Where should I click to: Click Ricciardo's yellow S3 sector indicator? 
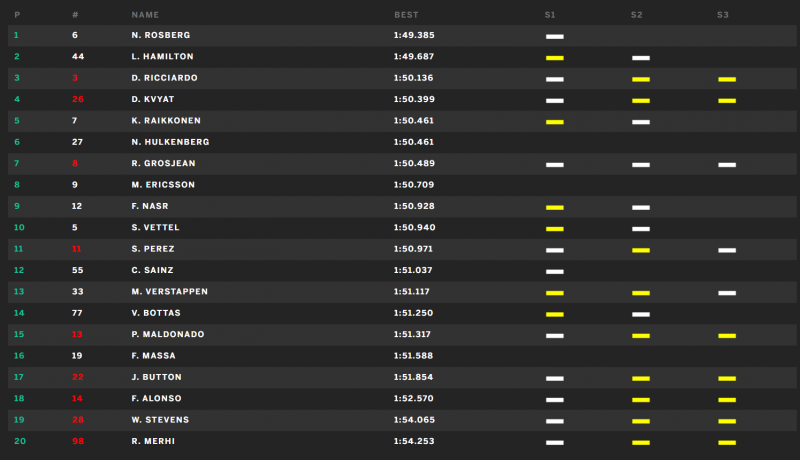[727, 80]
